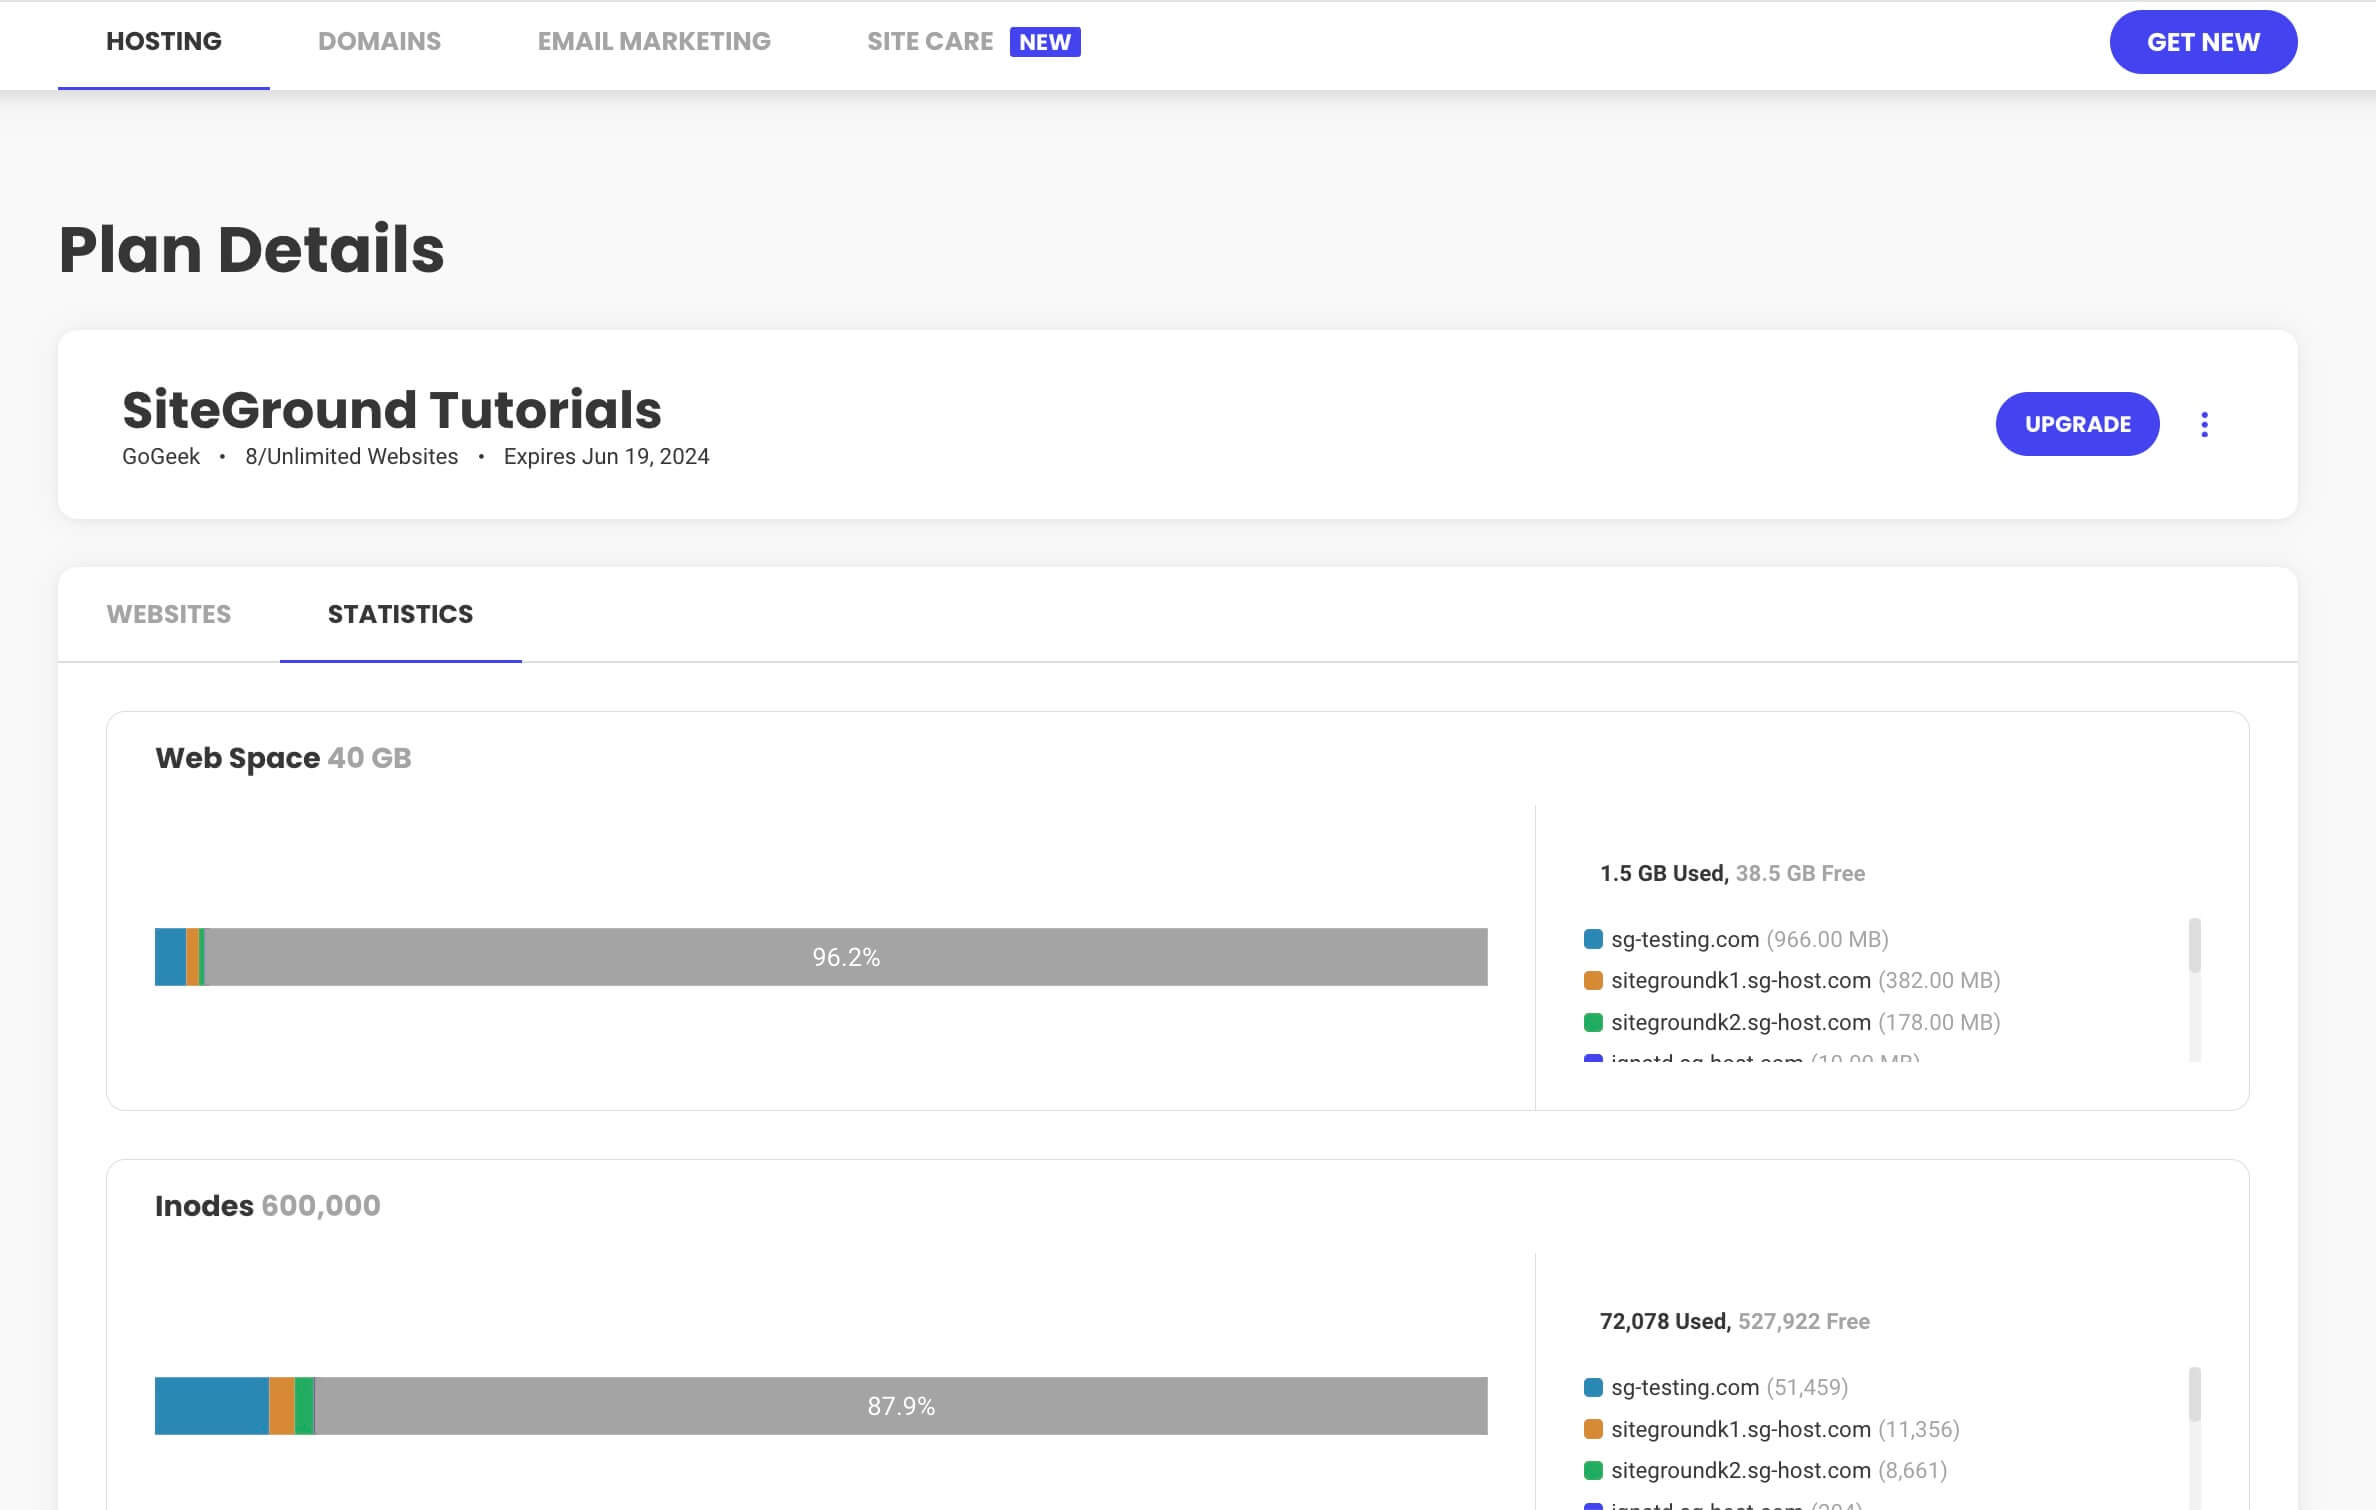Viewport: 2376px width, 1510px height.
Task: Go to the Email Marketing tab
Action: click(x=654, y=42)
